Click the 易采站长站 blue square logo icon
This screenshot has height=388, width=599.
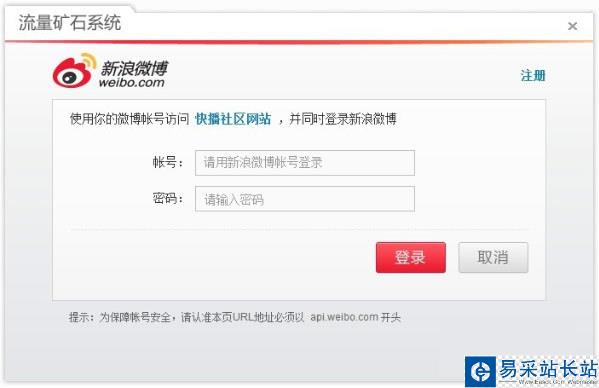pyautogui.click(x=481, y=371)
